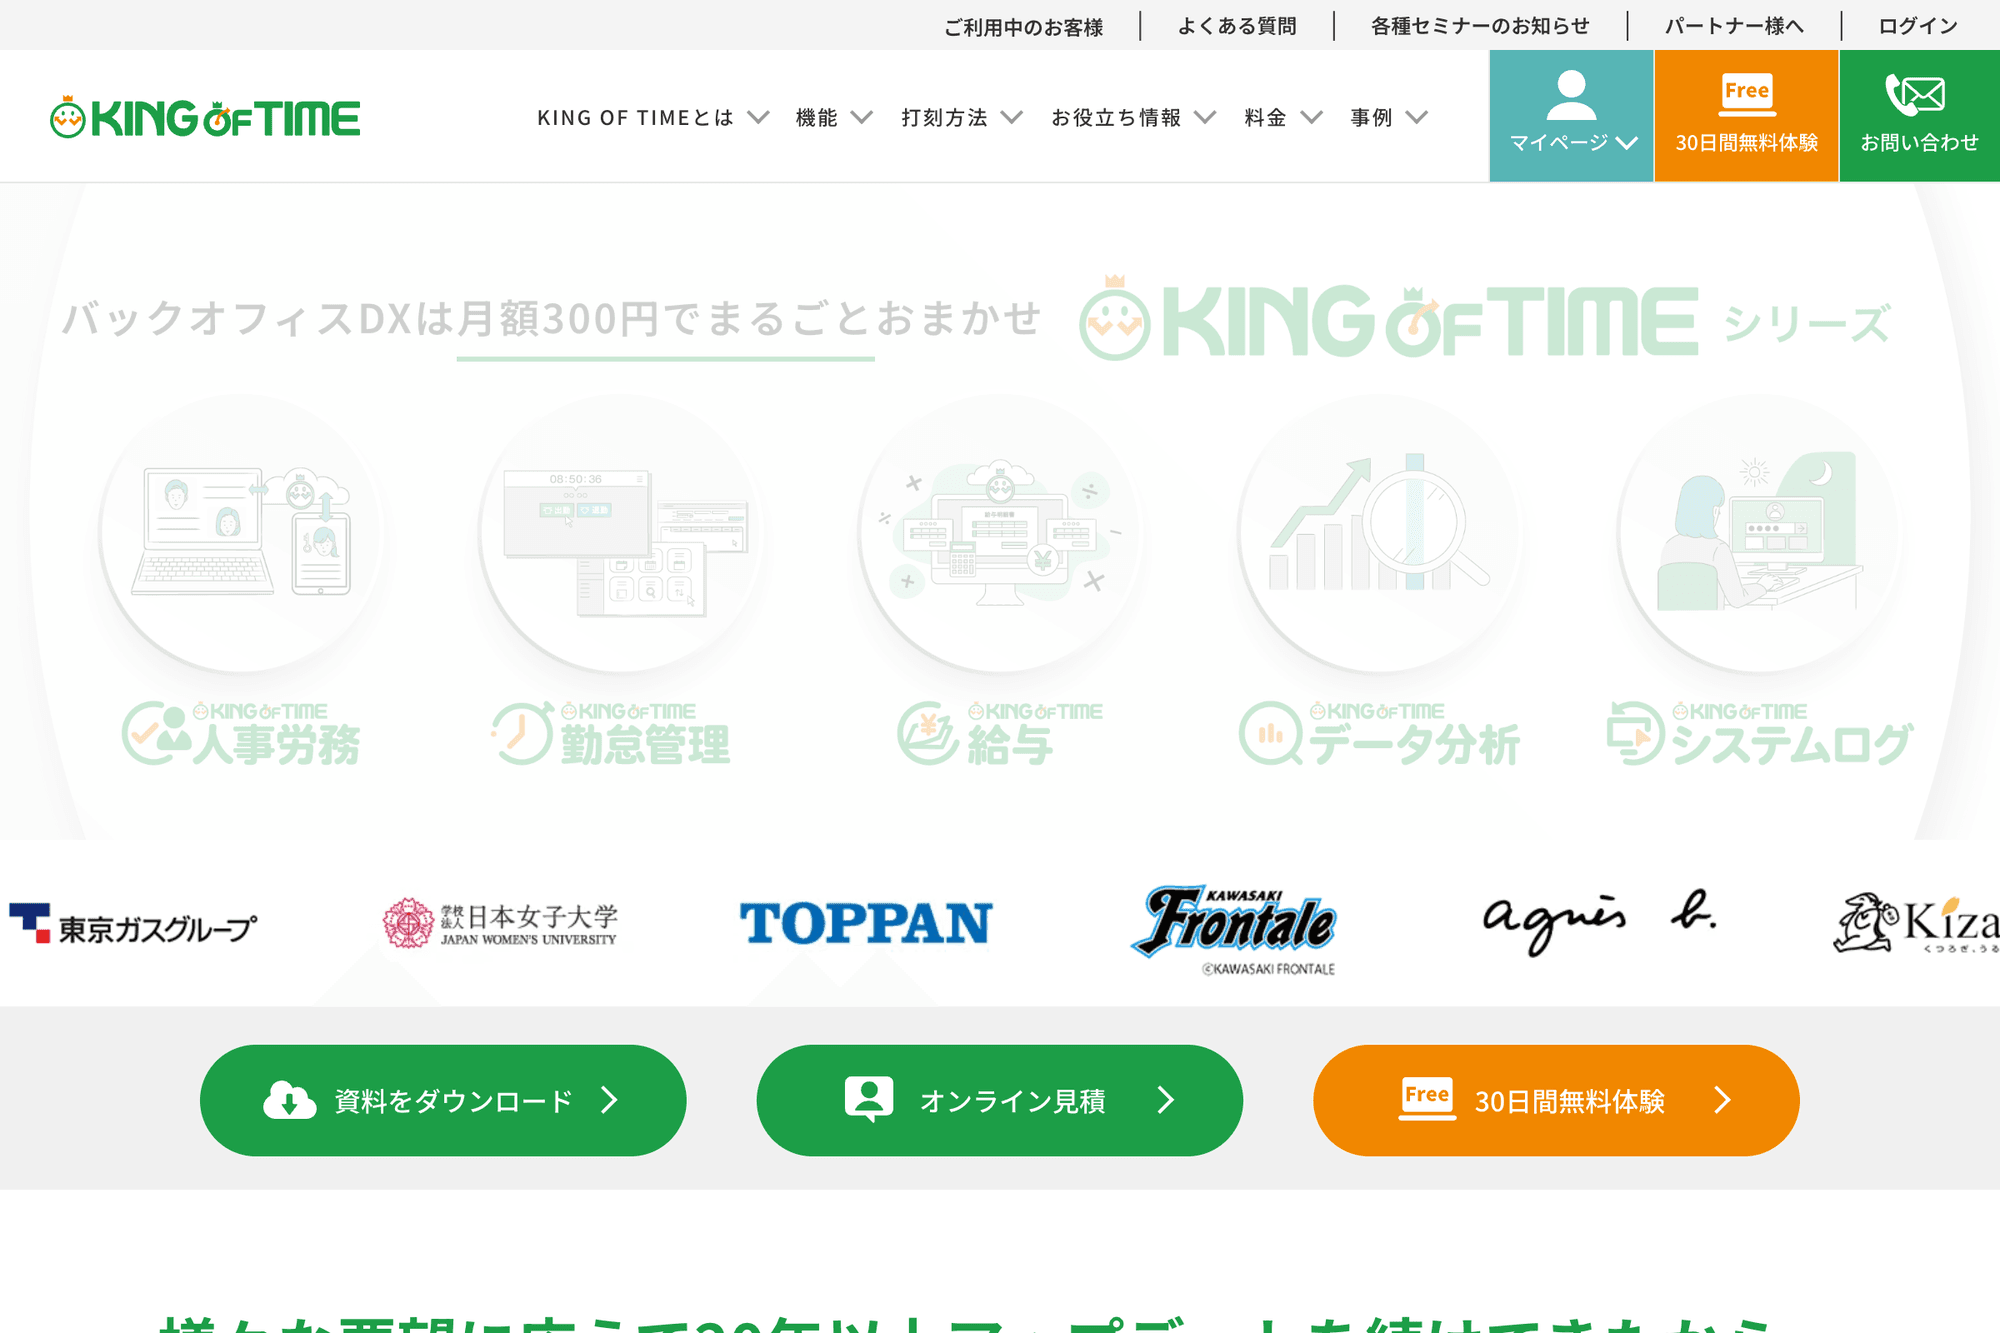Click the 人事労務 product logo
2000x1333 pixels.
(241, 734)
